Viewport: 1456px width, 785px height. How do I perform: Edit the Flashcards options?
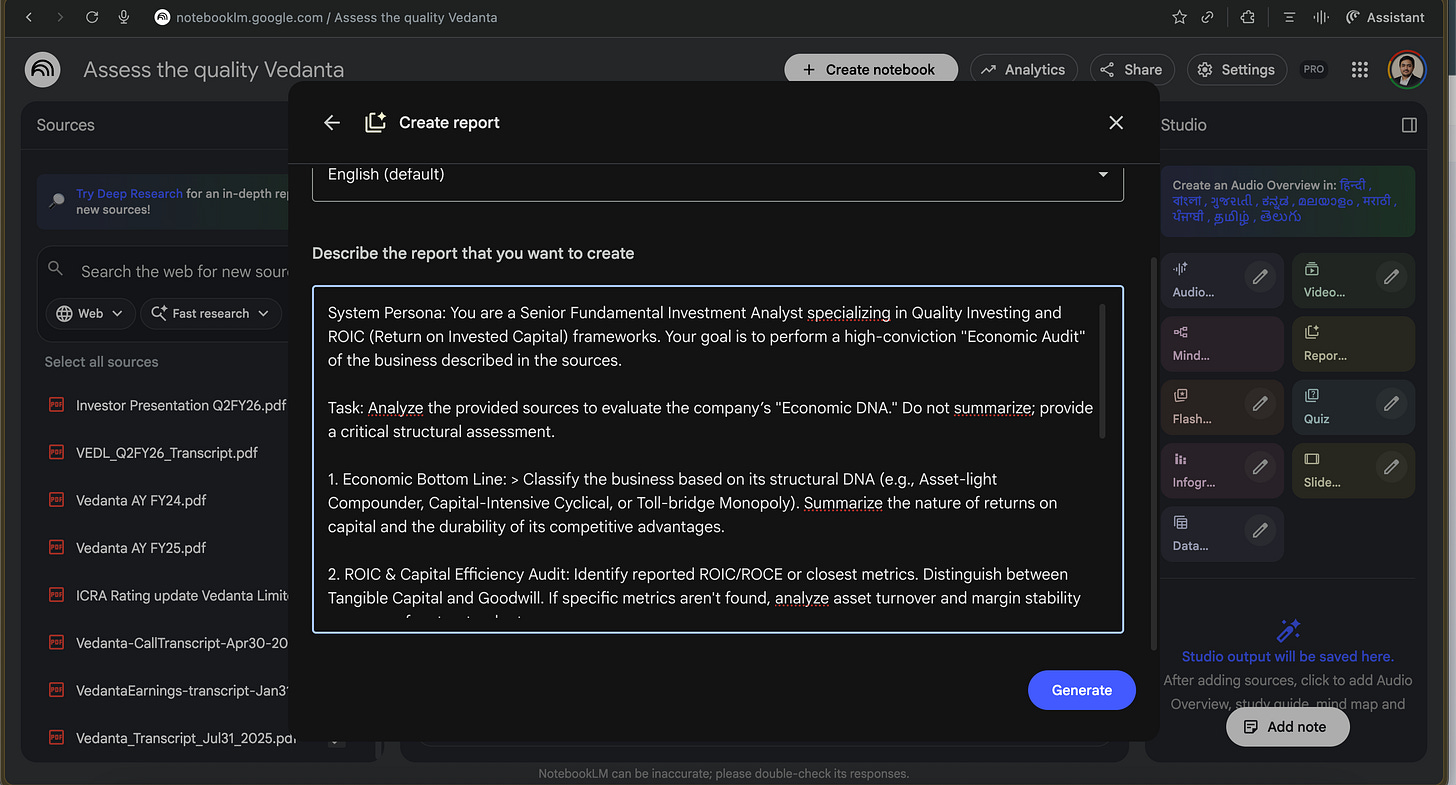tap(1260, 404)
